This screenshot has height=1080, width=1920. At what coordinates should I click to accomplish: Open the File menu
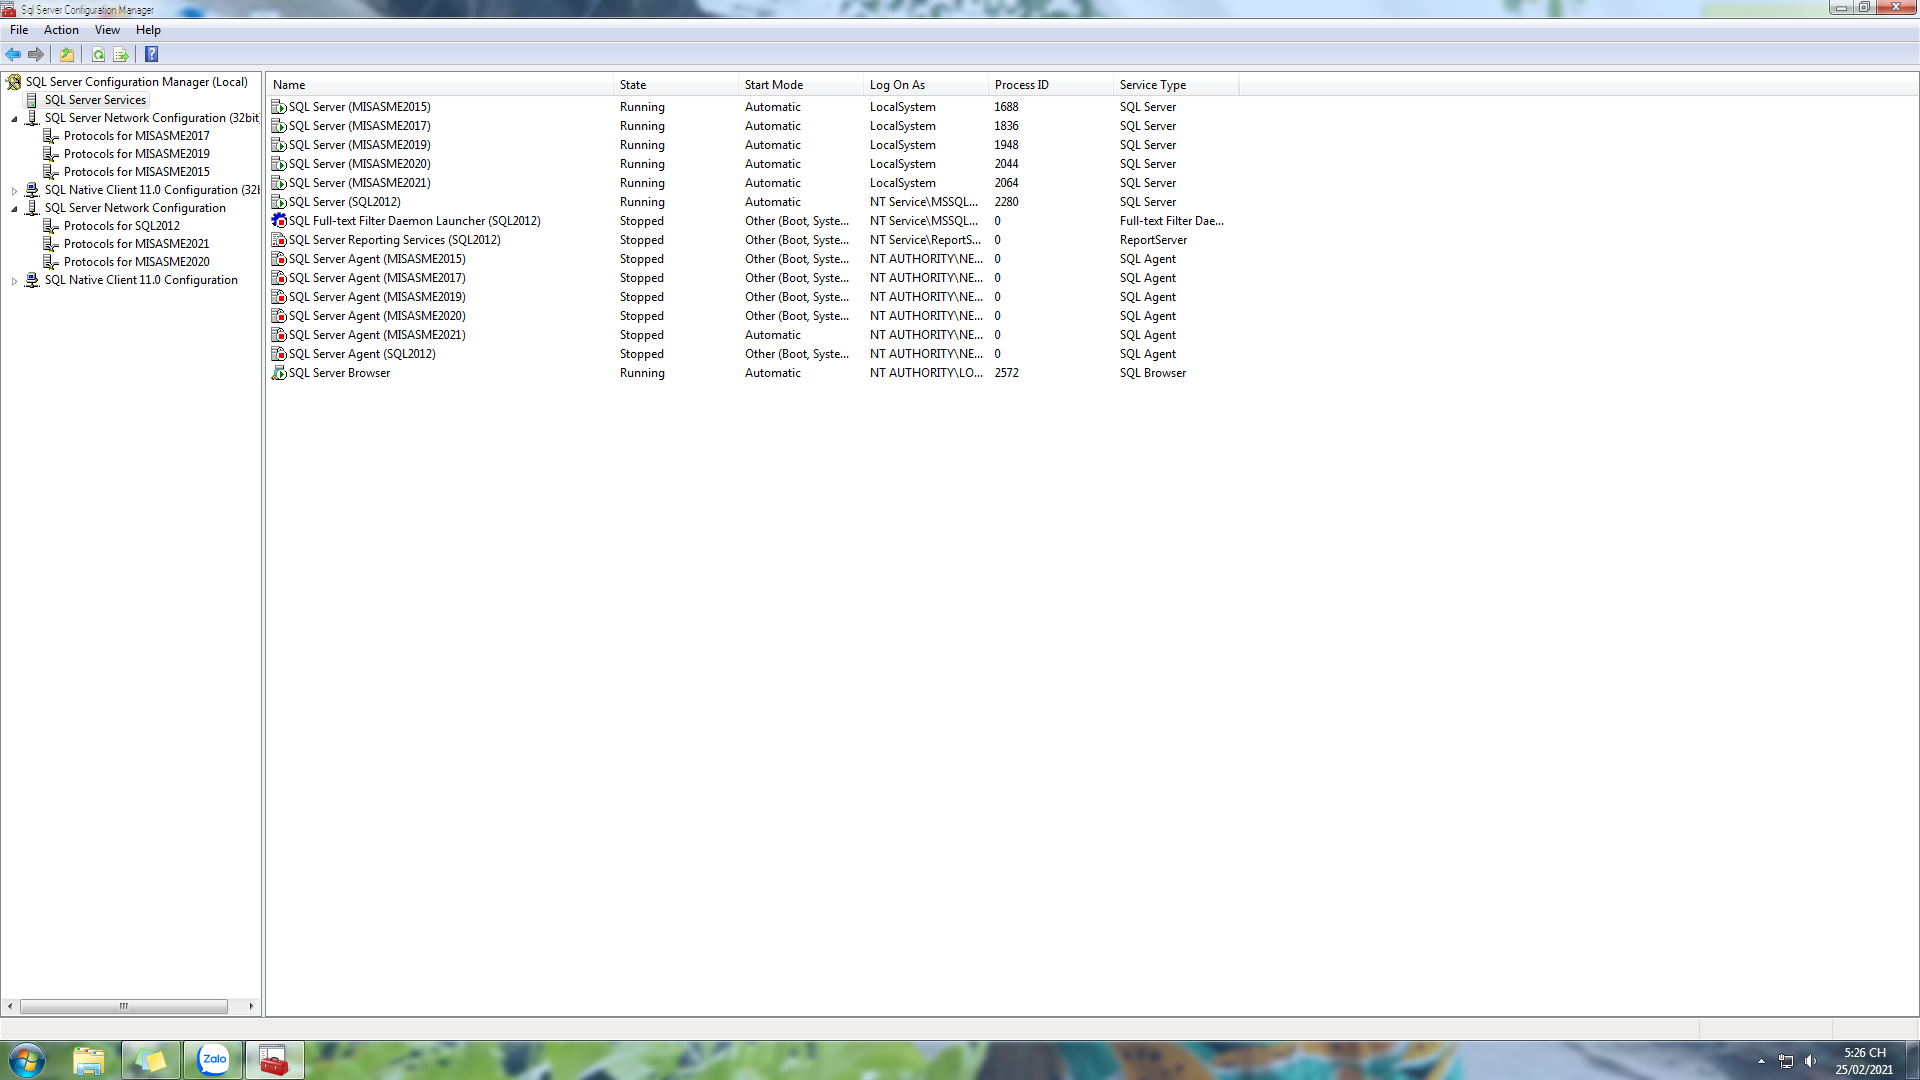(19, 30)
